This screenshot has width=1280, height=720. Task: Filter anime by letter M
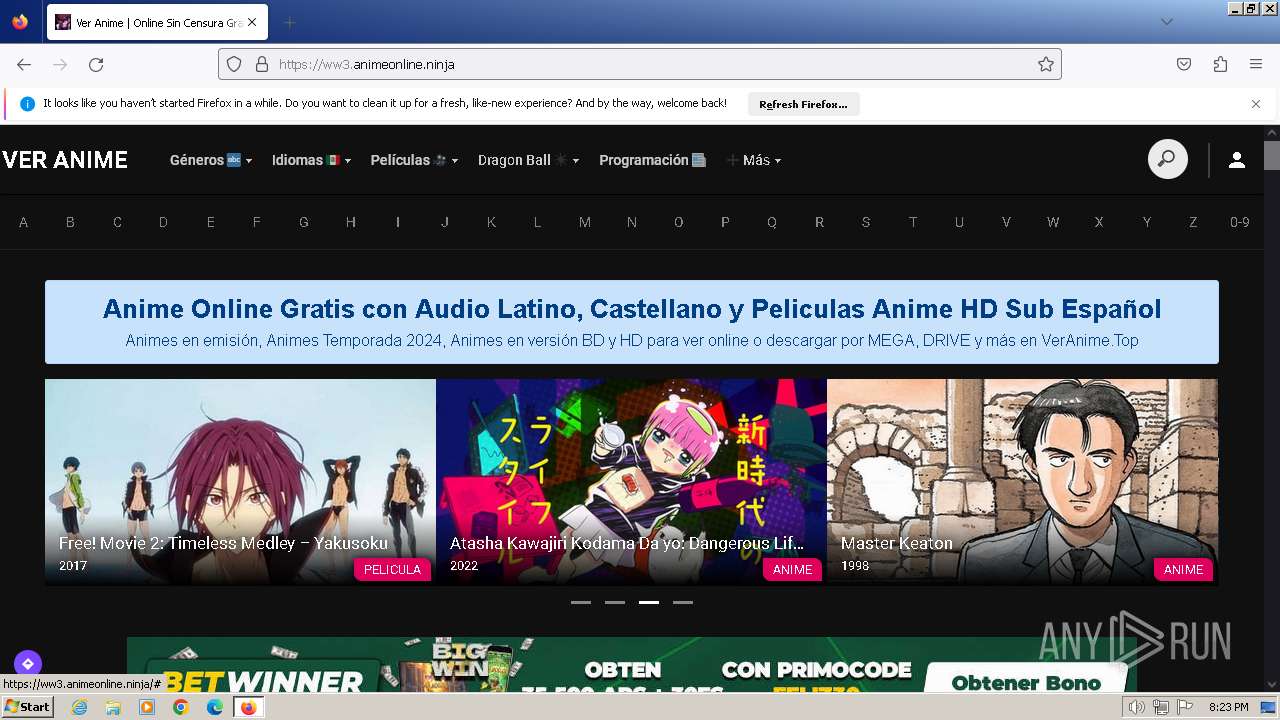[x=585, y=222]
